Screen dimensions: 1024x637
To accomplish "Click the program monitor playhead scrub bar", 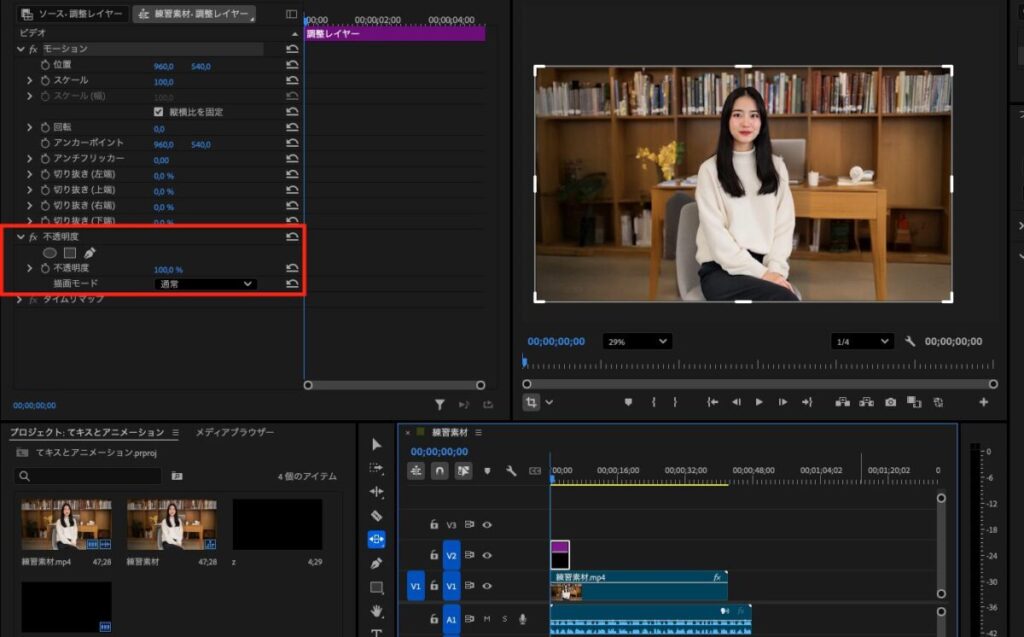I will click(x=758, y=366).
